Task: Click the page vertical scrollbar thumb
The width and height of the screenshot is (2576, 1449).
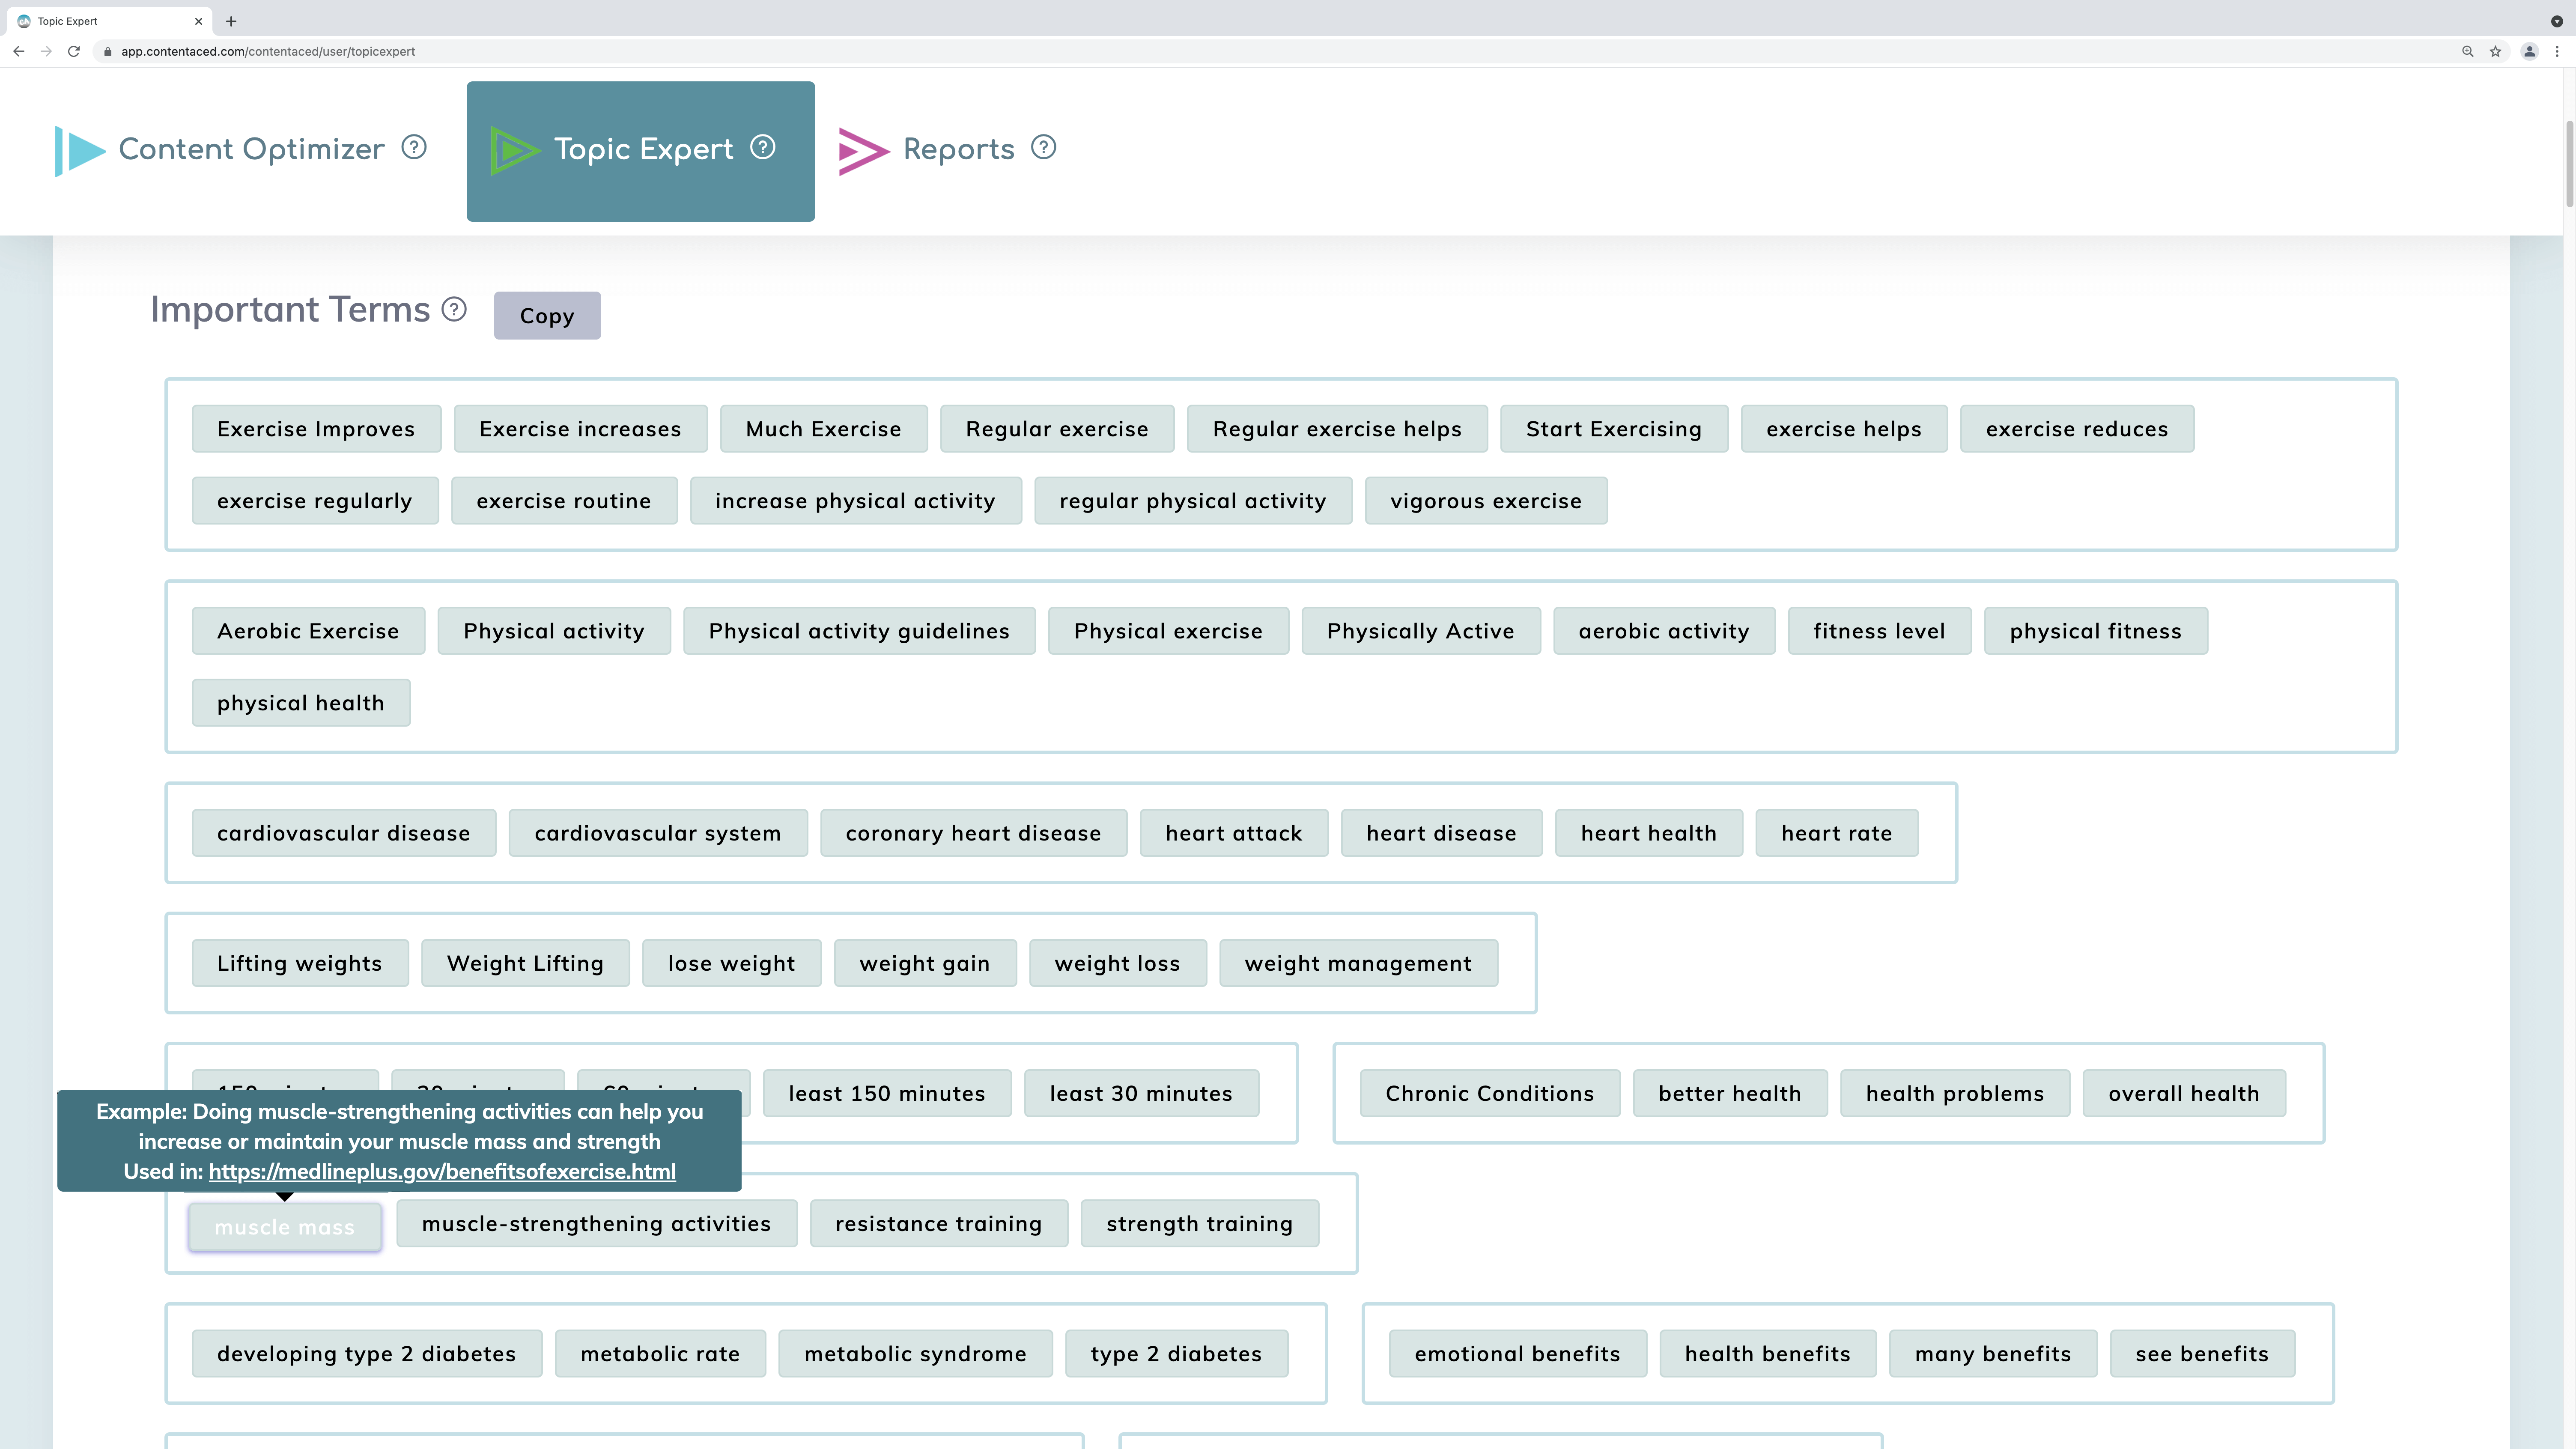Action: [2569, 163]
